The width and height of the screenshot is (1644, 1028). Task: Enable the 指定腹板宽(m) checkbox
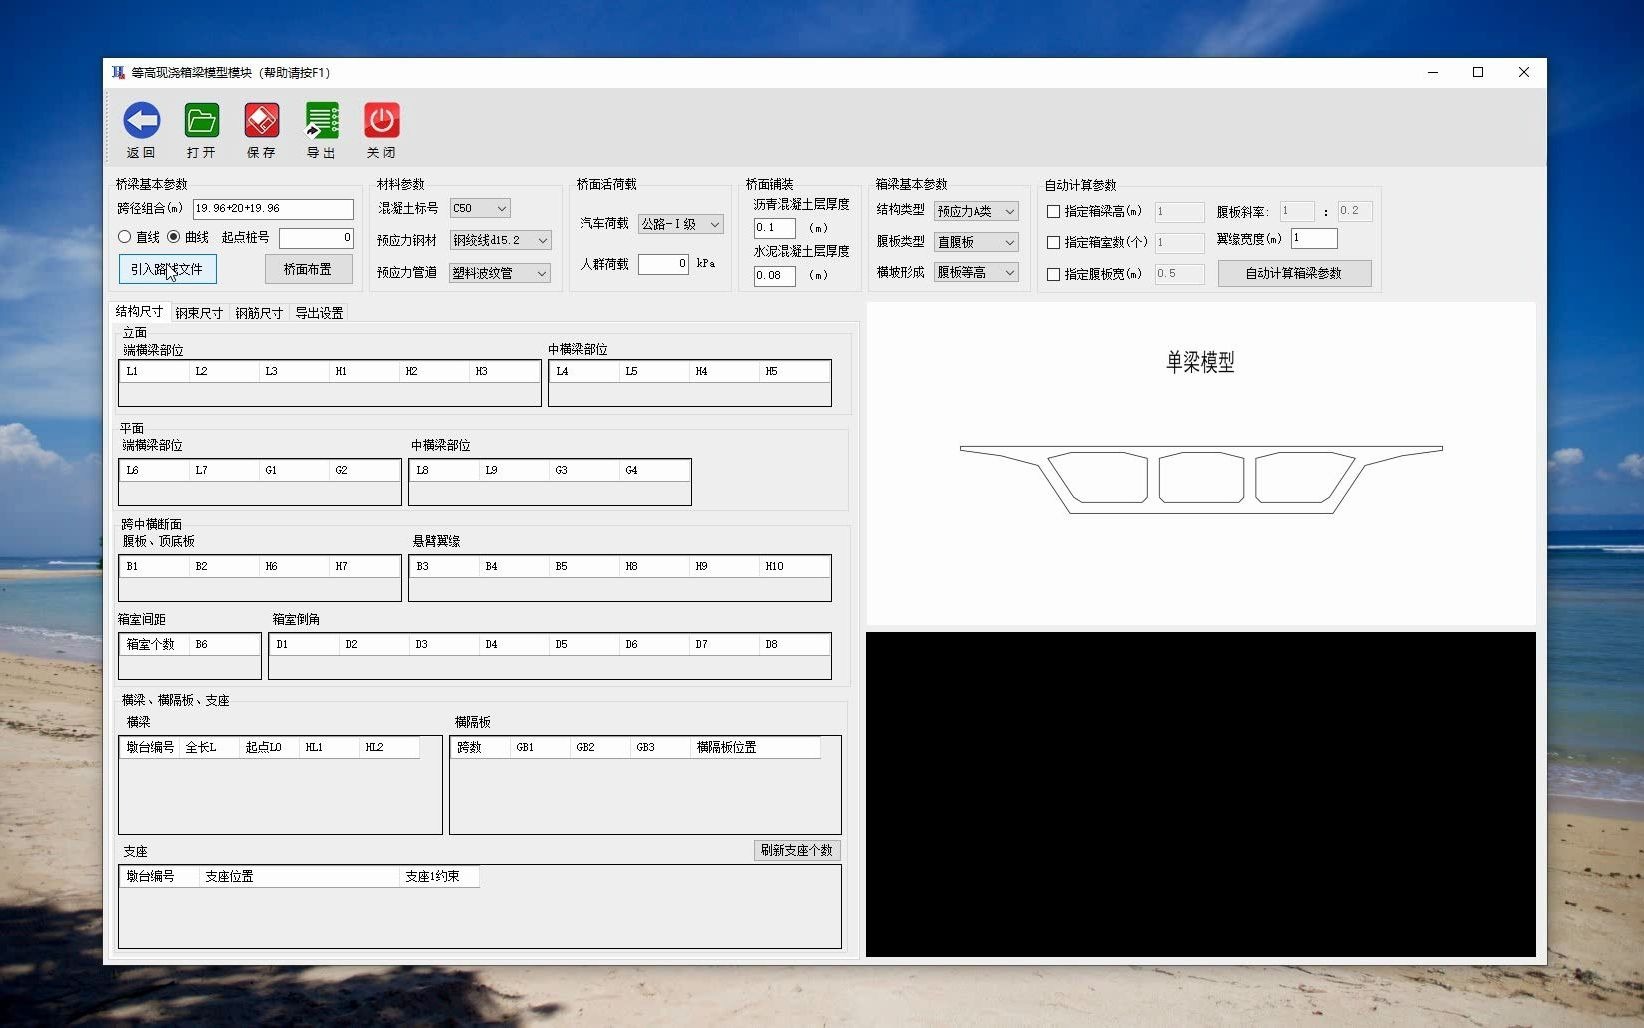(1053, 273)
